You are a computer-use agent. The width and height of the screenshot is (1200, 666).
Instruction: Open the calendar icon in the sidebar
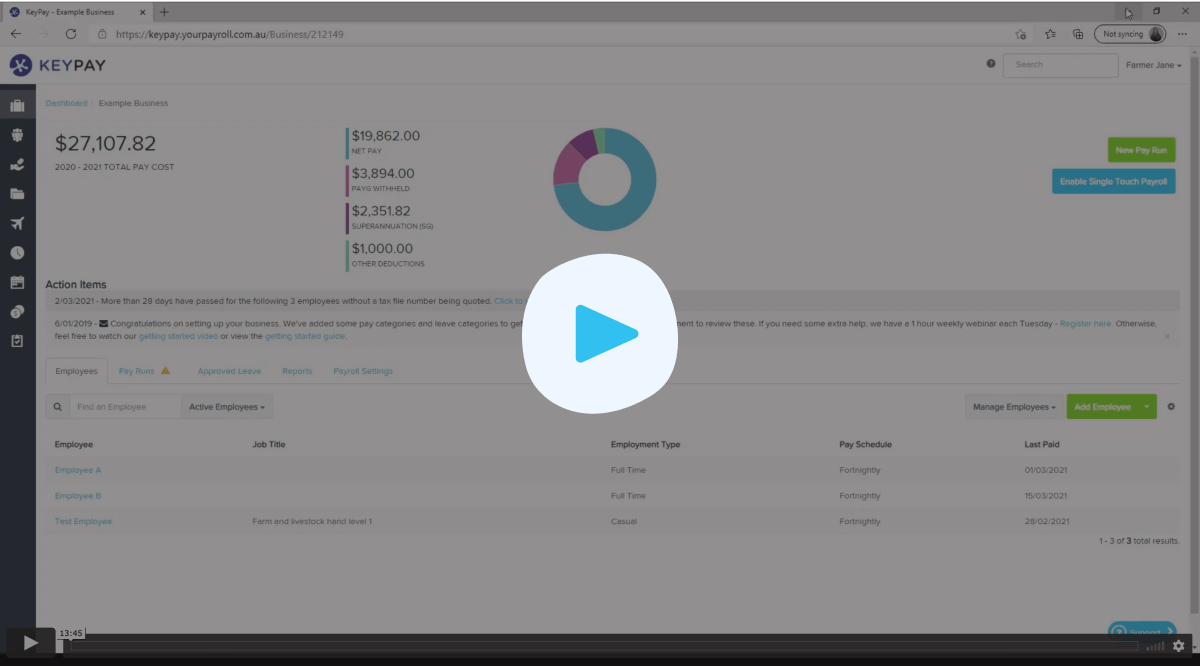point(18,282)
